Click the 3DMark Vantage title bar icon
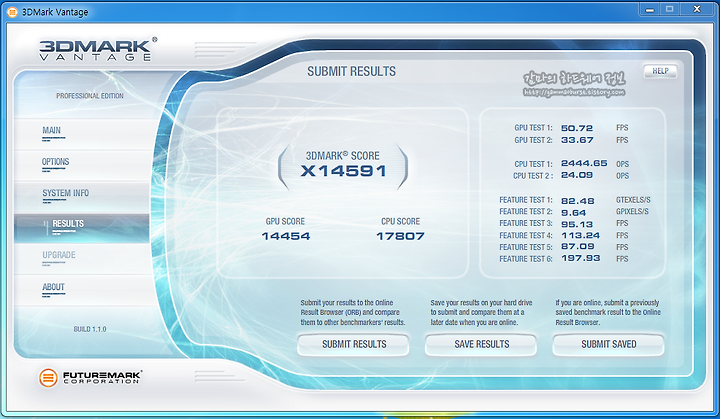 coord(12,12)
